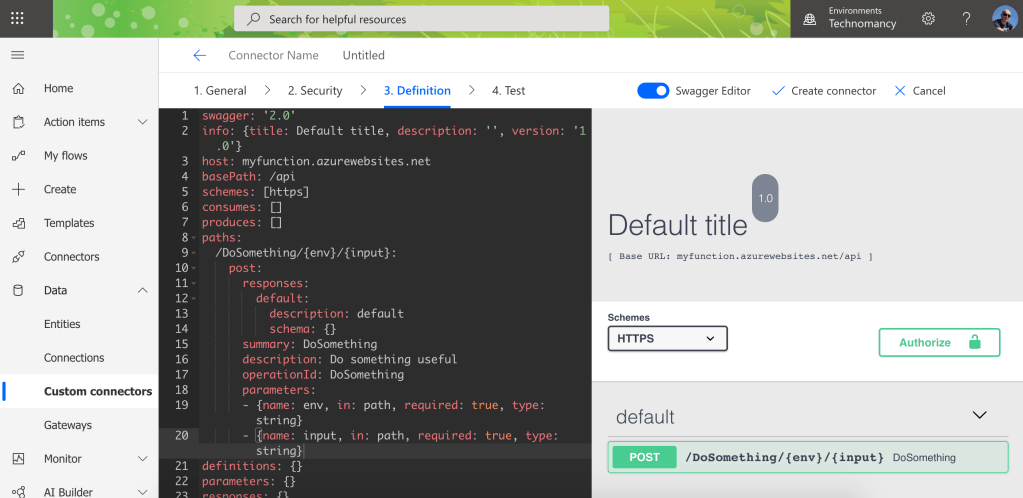Expand the Action items sidebar group
The height and width of the screenshot is (498, 1023).
(x=142, y=122)
